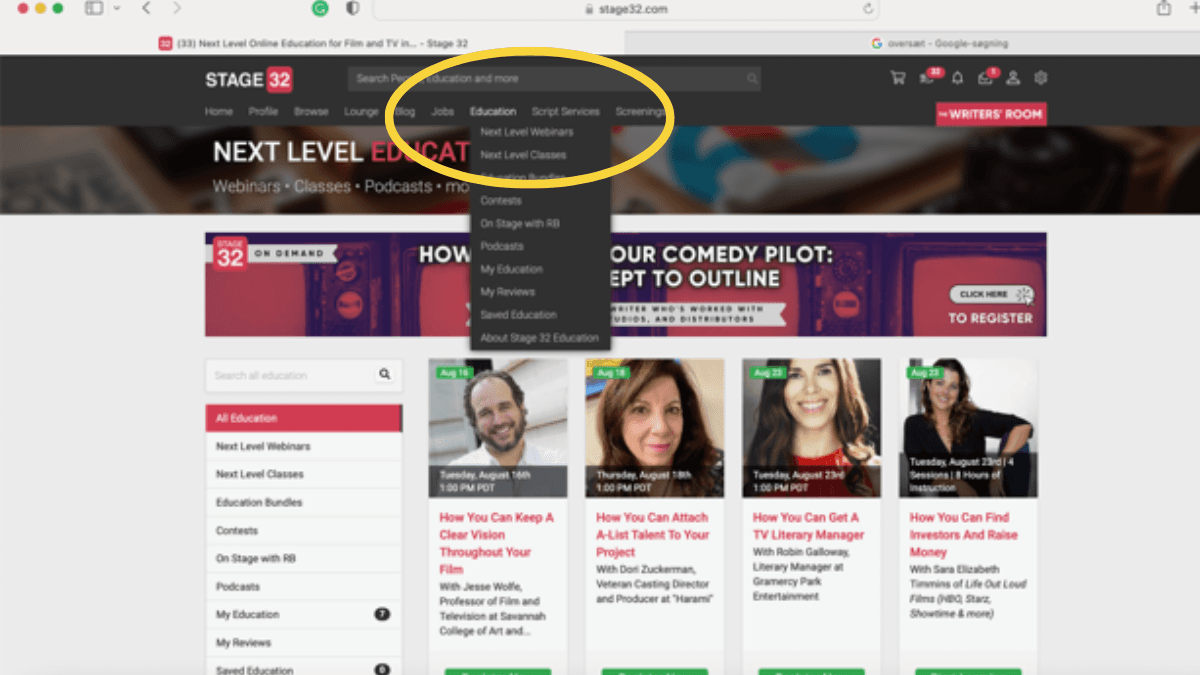
Task: Open On Stage with RB in sidebar
Action: coord(304,558)
